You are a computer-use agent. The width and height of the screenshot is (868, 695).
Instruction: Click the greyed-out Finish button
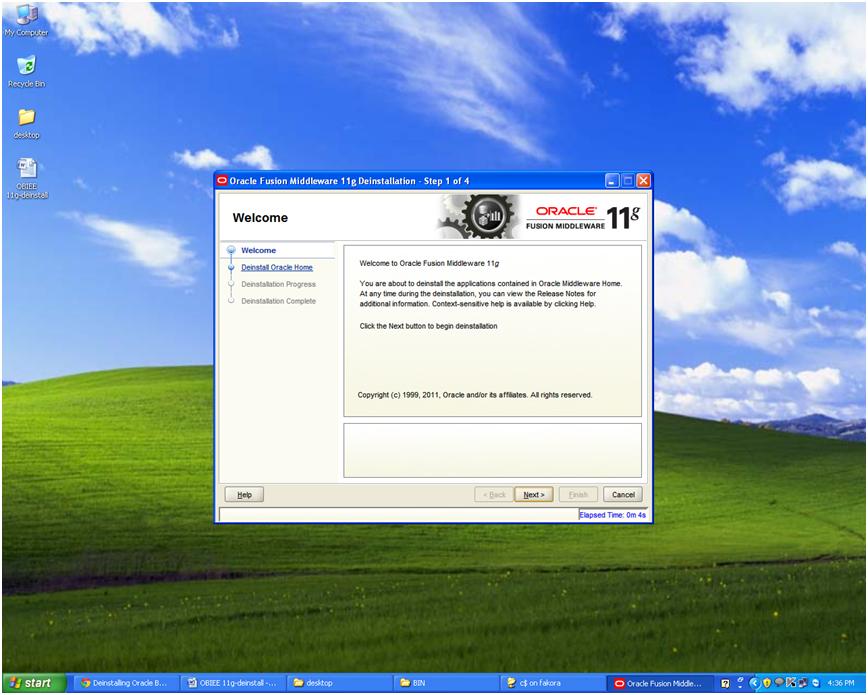[x=578, y=495]
